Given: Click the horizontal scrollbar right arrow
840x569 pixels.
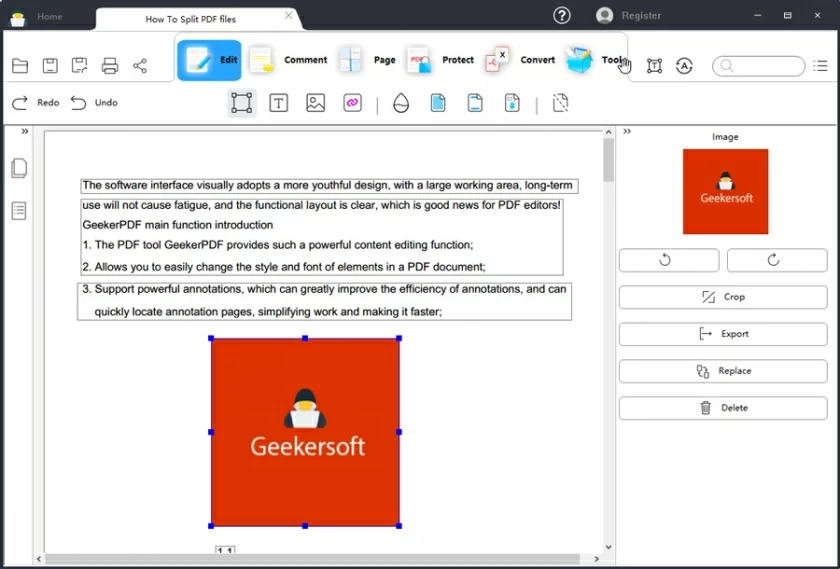Looking at the screenshot, I should [x=596, y=559].
